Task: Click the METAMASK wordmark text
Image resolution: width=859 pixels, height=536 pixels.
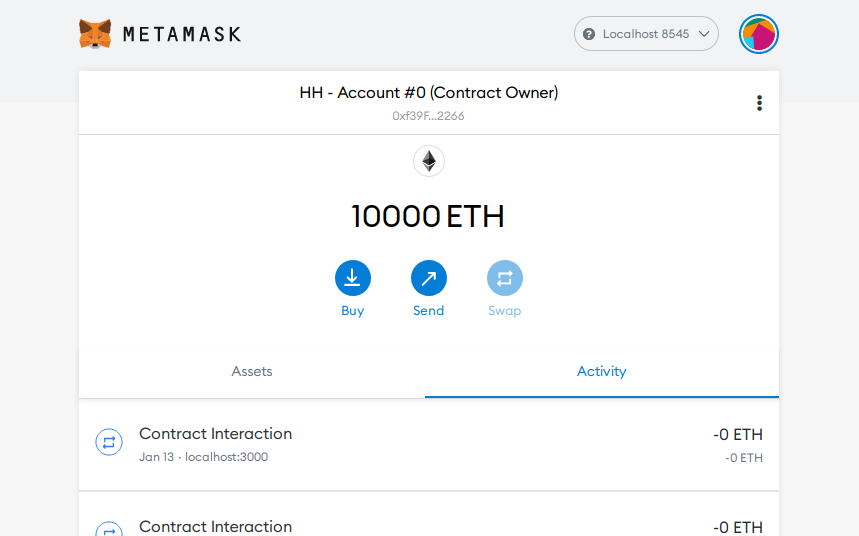Action: (182, 35)
